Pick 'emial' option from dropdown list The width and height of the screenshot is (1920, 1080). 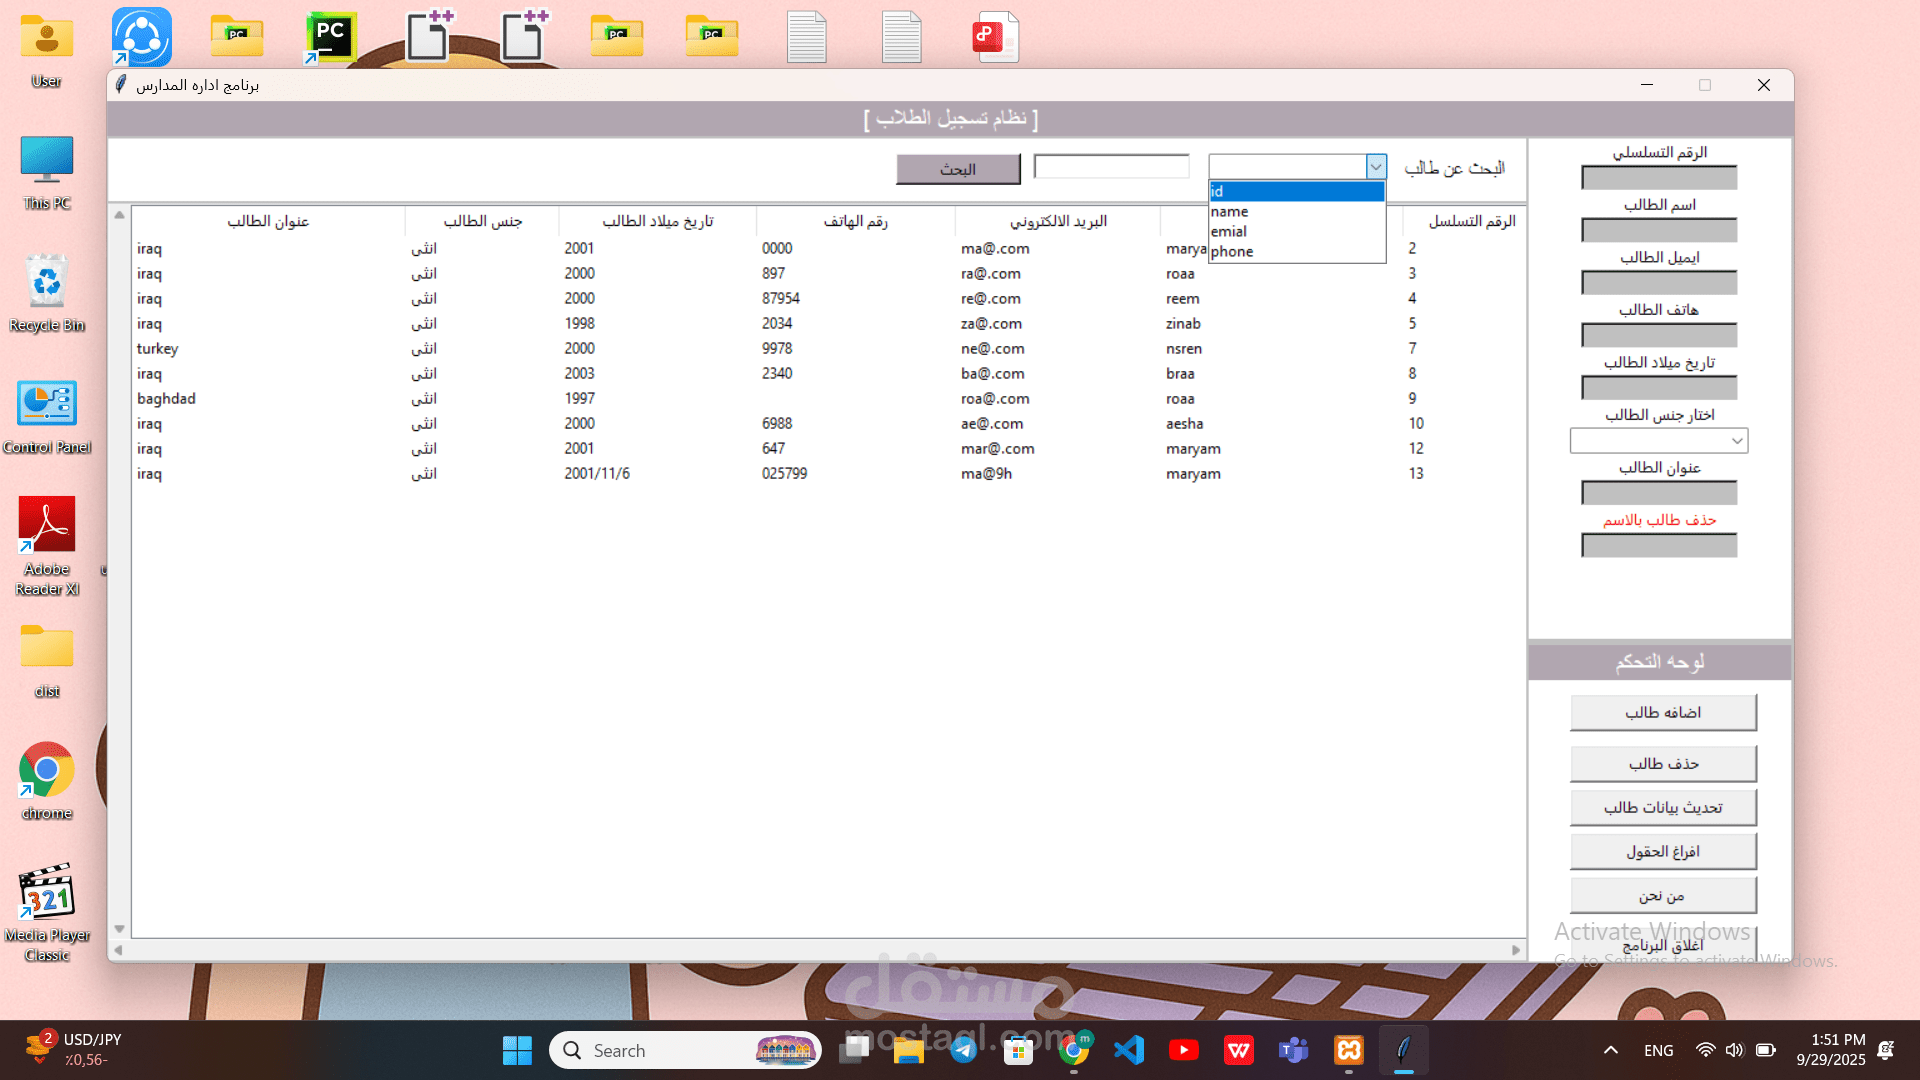point(1296,231)
